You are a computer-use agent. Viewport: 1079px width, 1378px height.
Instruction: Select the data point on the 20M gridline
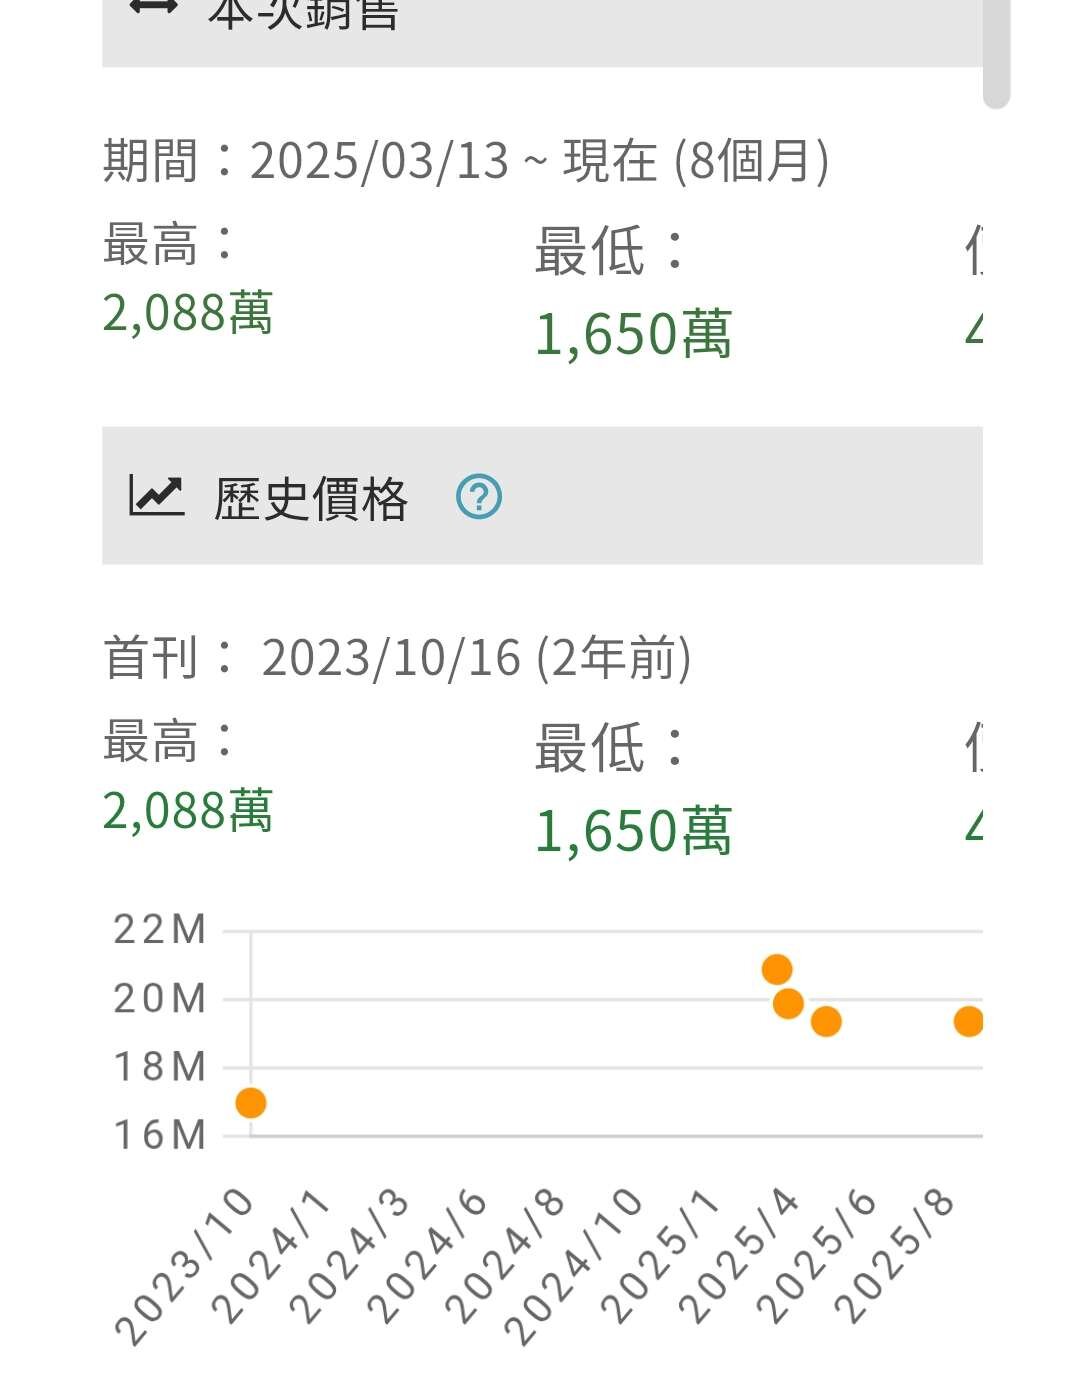point(788,1003)
